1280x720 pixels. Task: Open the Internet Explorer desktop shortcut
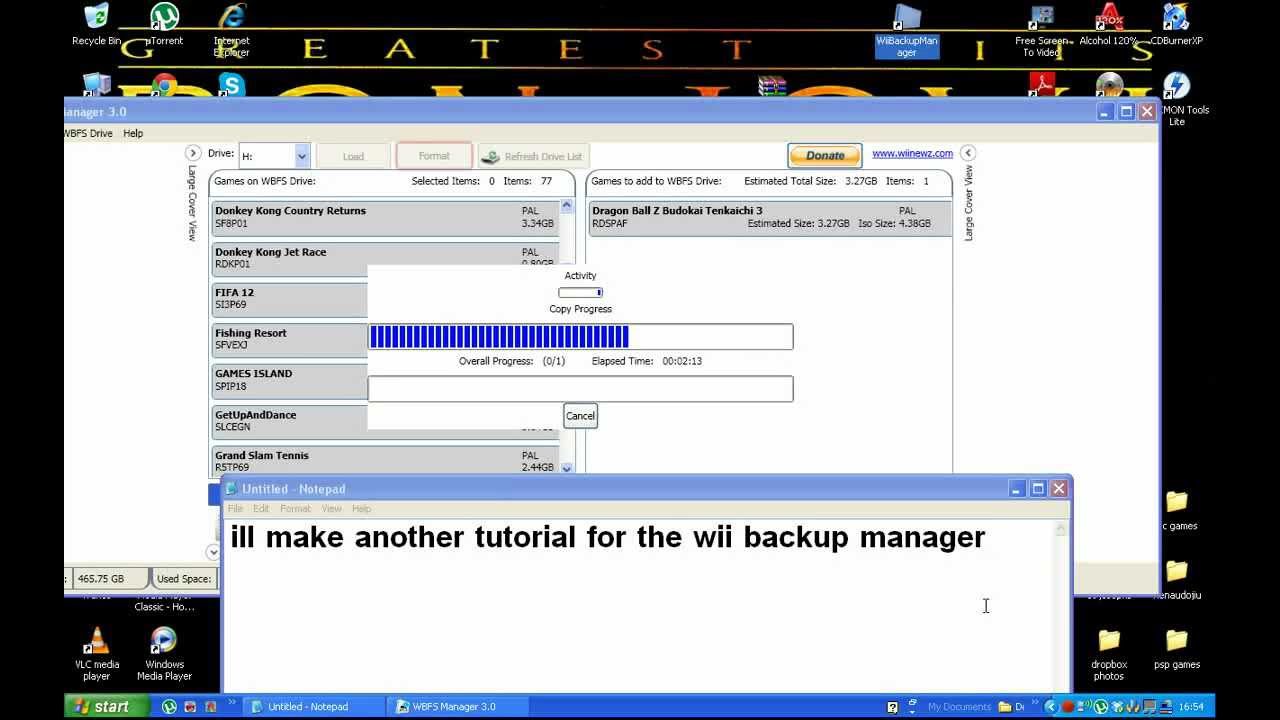point(232,30)
